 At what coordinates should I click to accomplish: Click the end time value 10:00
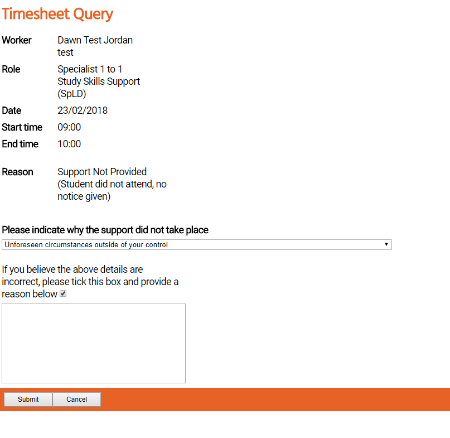[69, 144]
